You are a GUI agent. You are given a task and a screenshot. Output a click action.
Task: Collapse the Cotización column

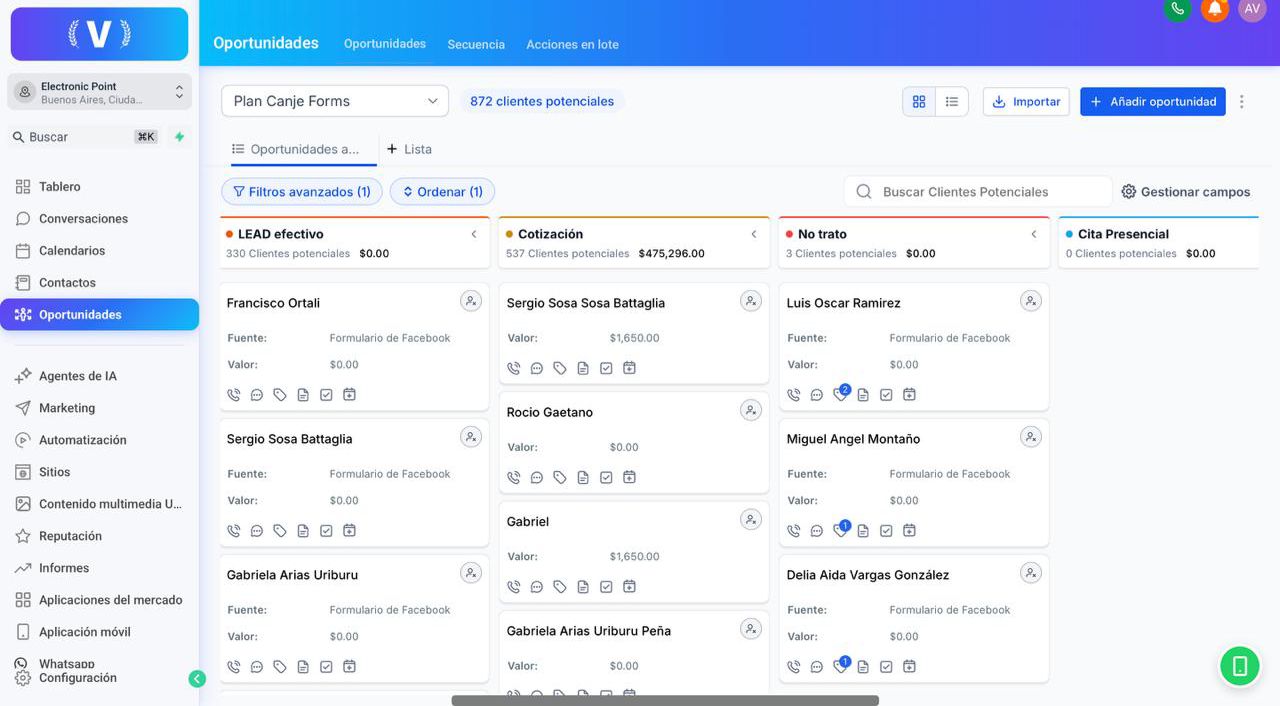click(754, 234)
